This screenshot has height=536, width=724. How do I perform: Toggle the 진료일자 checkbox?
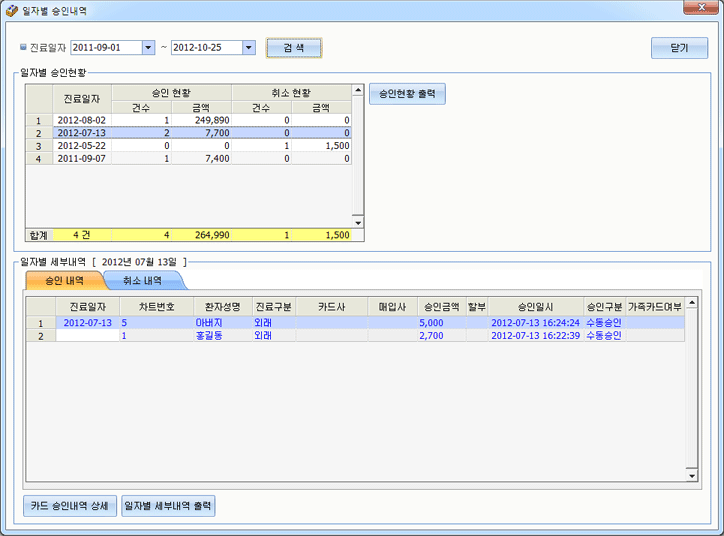coord(24,47)
